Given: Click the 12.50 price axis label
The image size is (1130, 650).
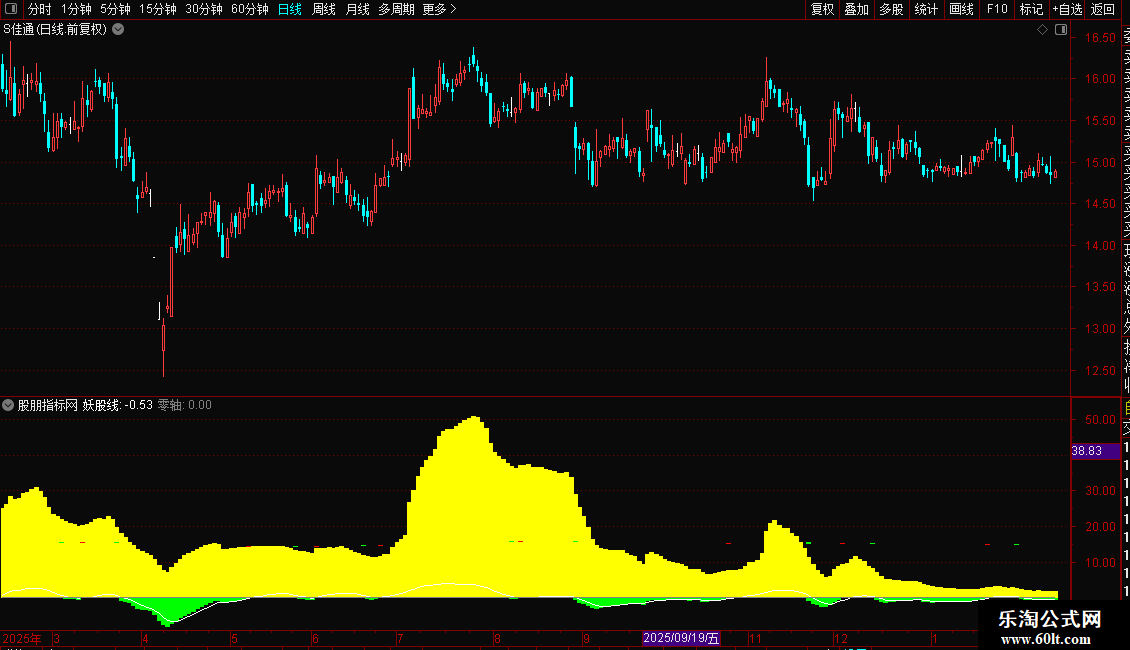Looking at the screenshot, I should pyautogui.click(x=1100, y=370).
